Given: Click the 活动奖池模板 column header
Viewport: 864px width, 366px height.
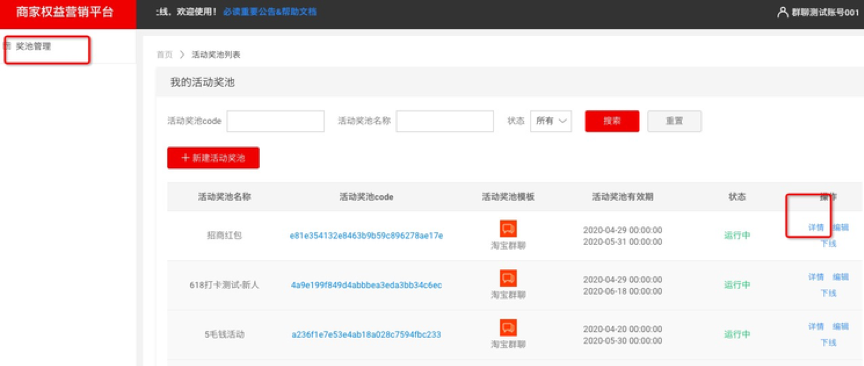Looking at the screenshot, I should (508, 197).
